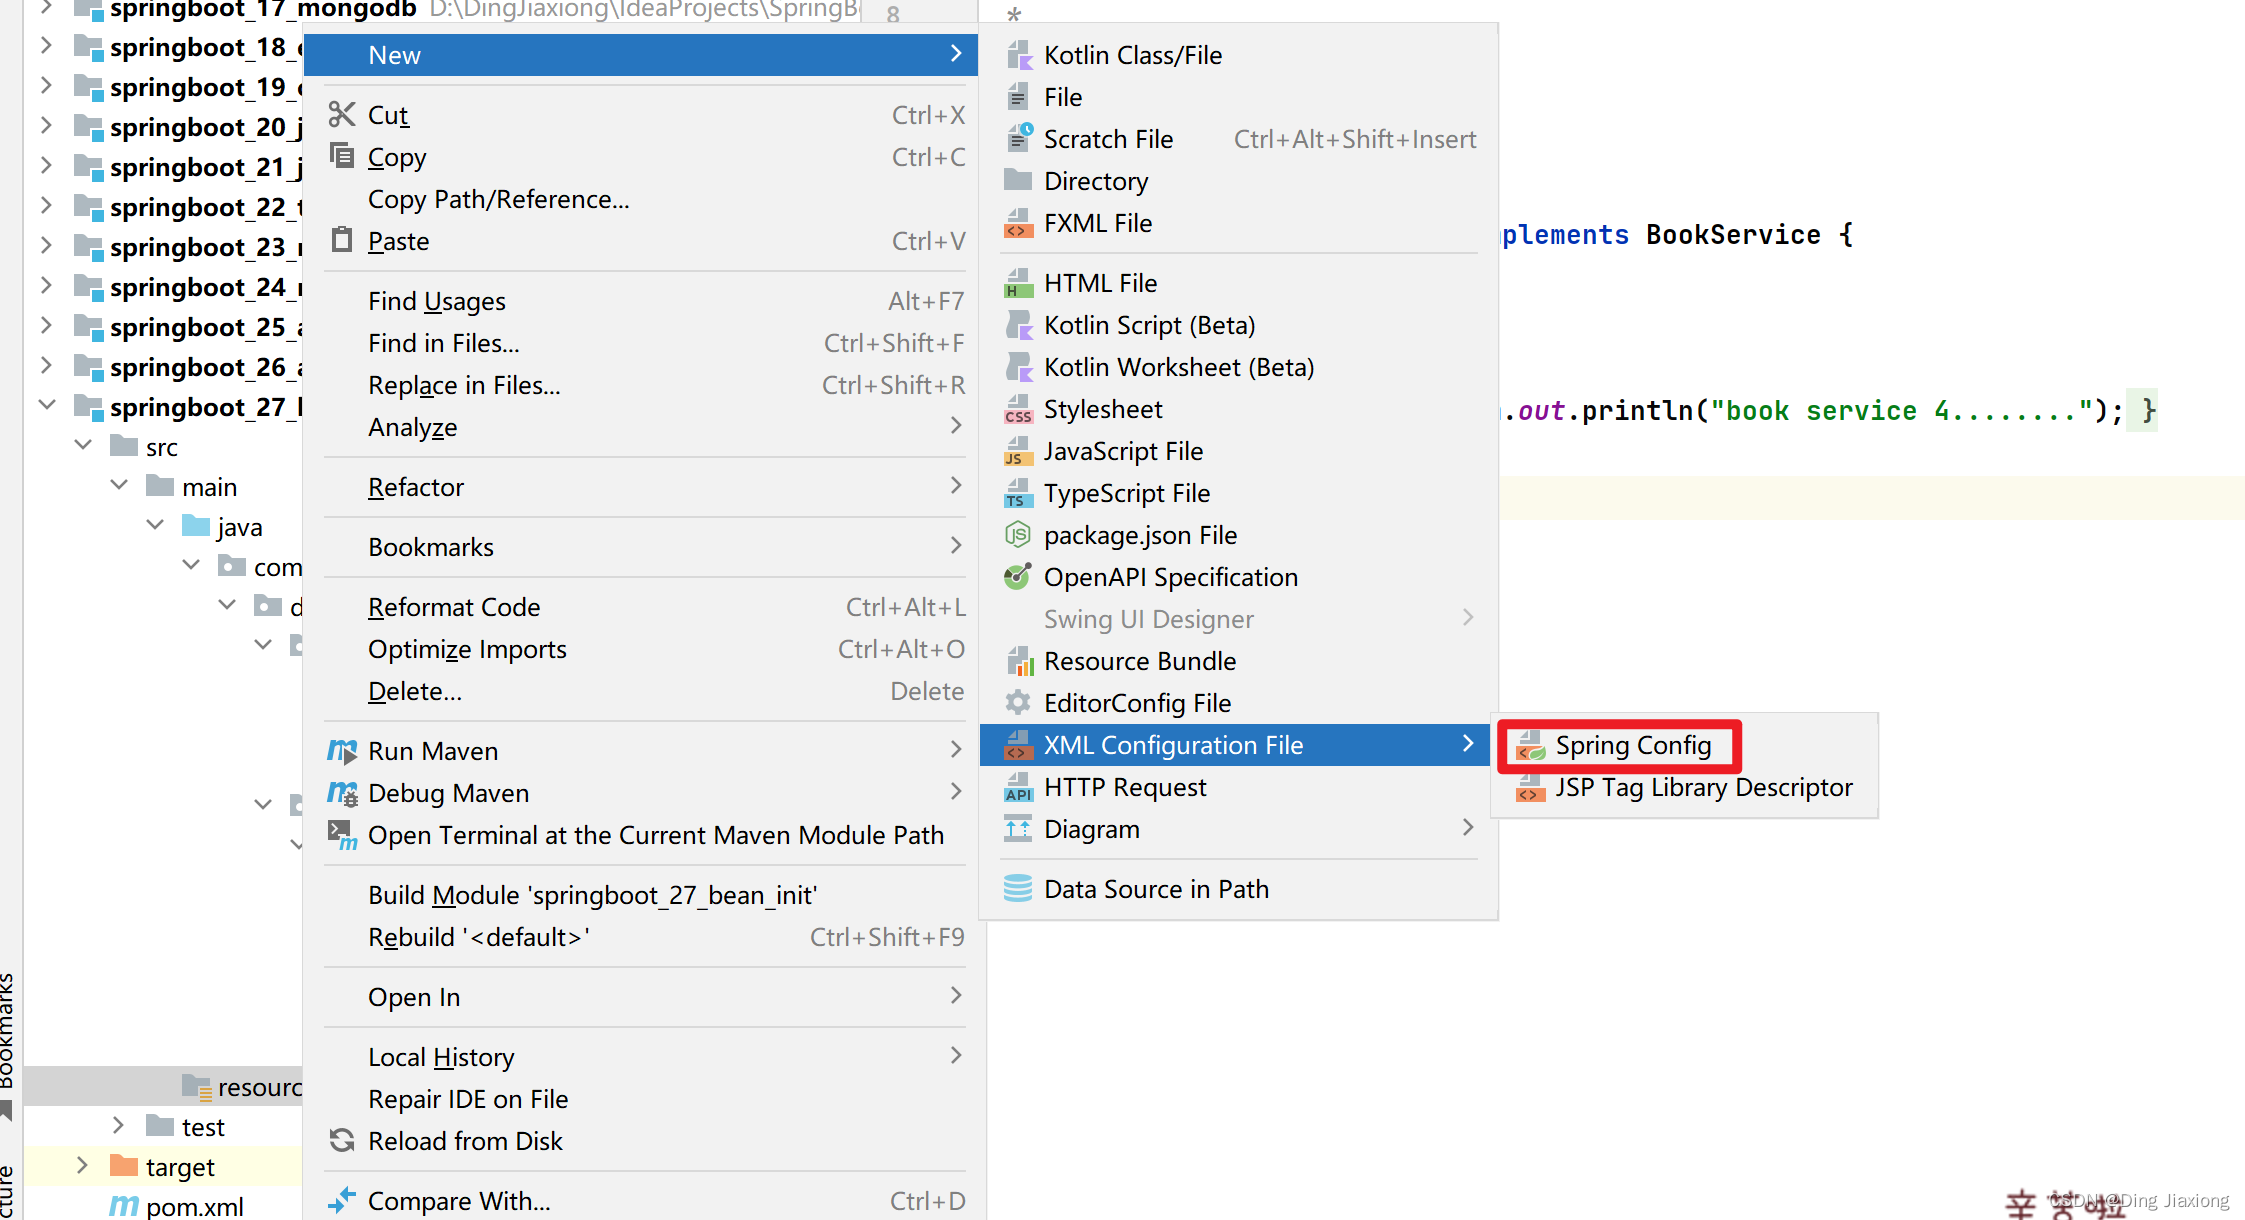Click the Kotlin Script (Beta) icon
This screenshot has width=2245, height=1220.
click(x=1018, y=325)
